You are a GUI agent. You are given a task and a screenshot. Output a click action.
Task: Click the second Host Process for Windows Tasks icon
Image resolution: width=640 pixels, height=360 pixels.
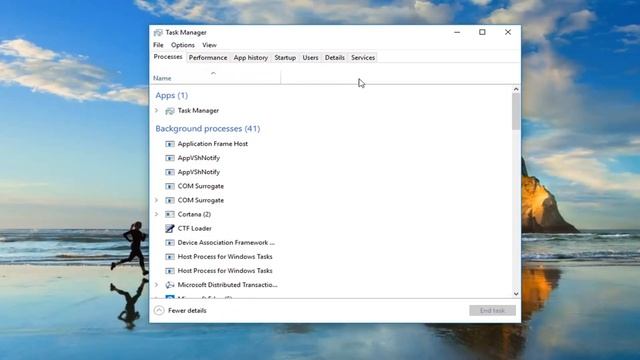click(x=170, y=271)
